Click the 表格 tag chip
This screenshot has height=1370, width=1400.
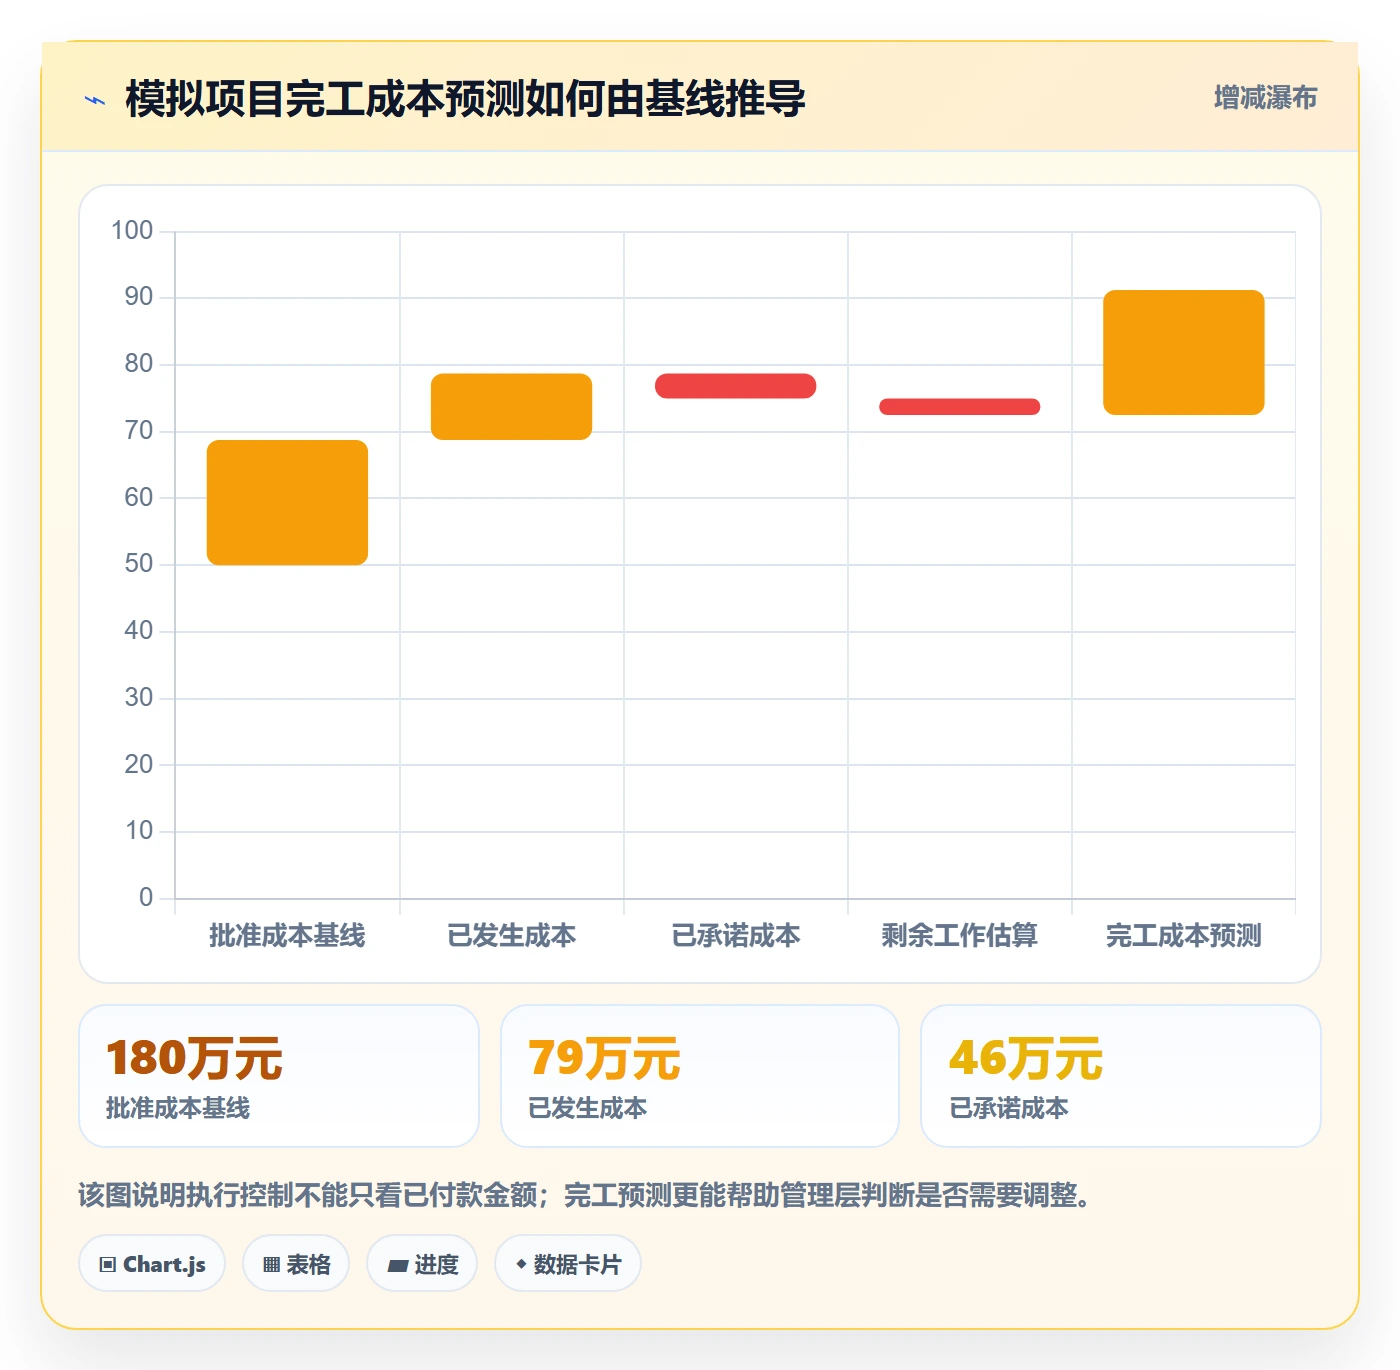[x=296, y=1264]
